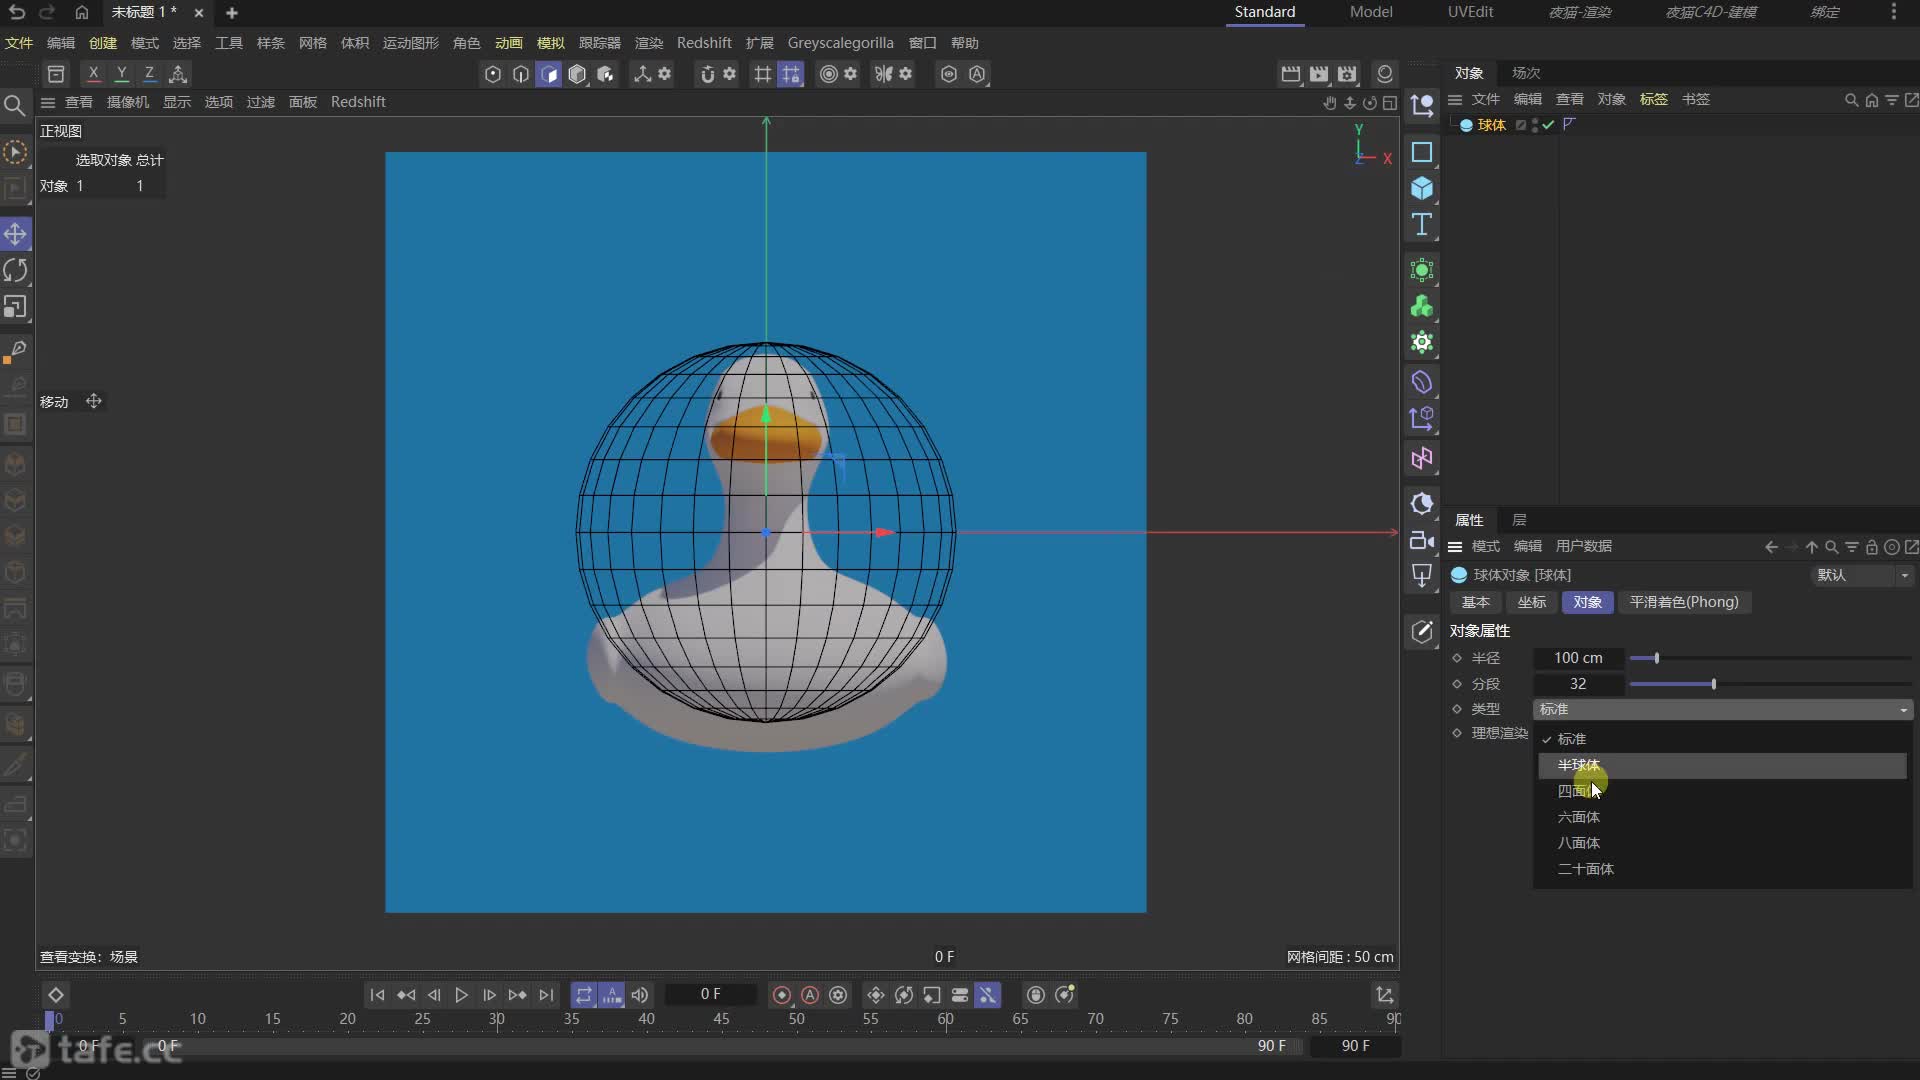Edit the current frame 0 F field
Image resolution: width=1920 pixels, height=1080 pixels.
coord(711,995)
